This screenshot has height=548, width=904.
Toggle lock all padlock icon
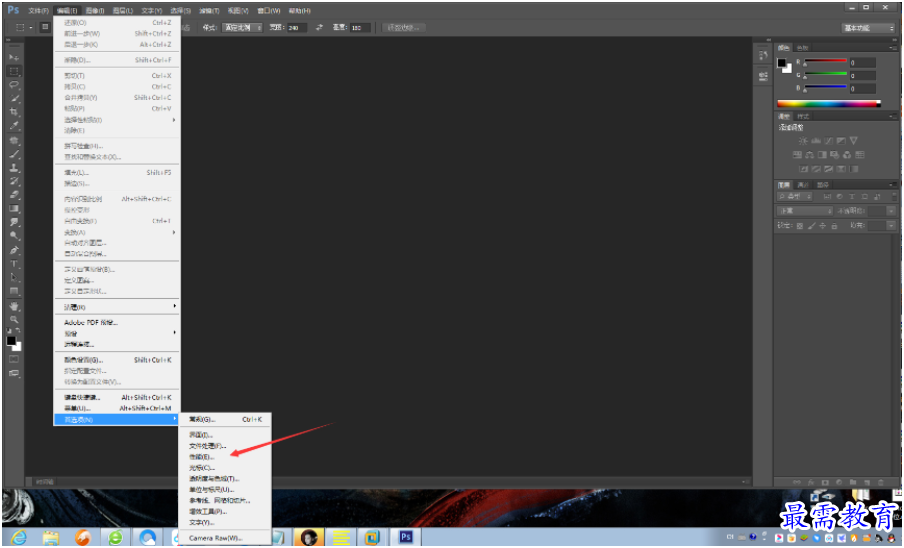(x=834, y=226)
